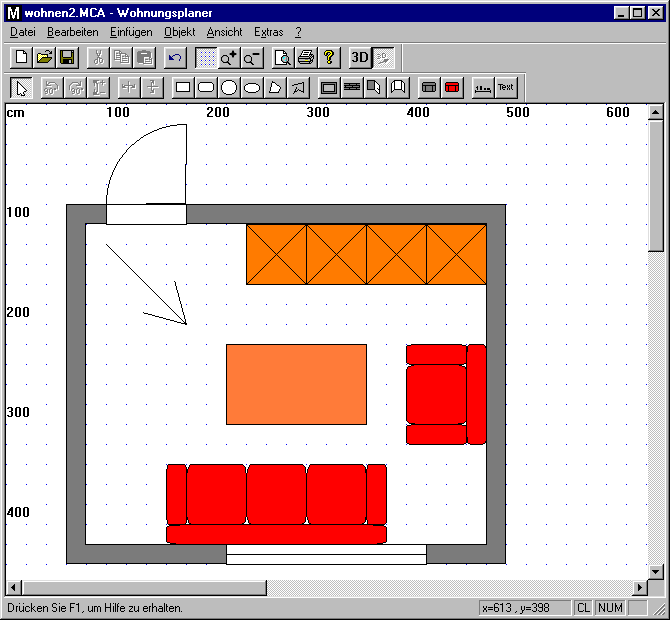
Task: Toggle the dotted grid display button
Action: pyautogui.click(x=206, y=58)
